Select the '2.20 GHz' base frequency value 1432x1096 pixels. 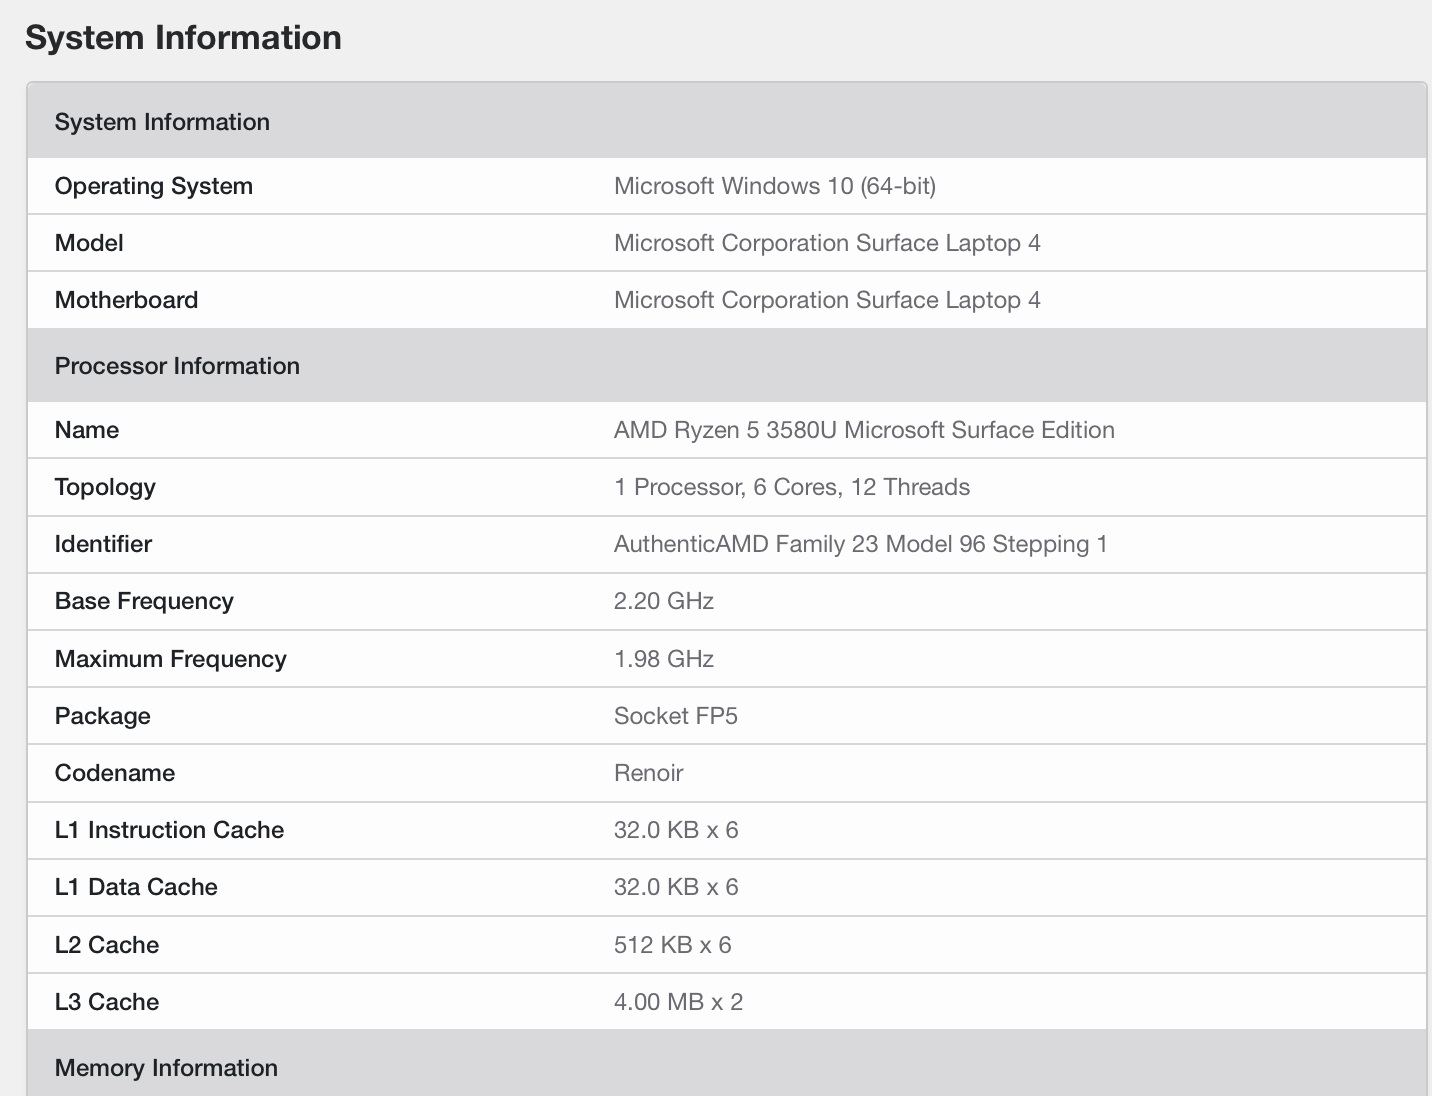(664, 601)
